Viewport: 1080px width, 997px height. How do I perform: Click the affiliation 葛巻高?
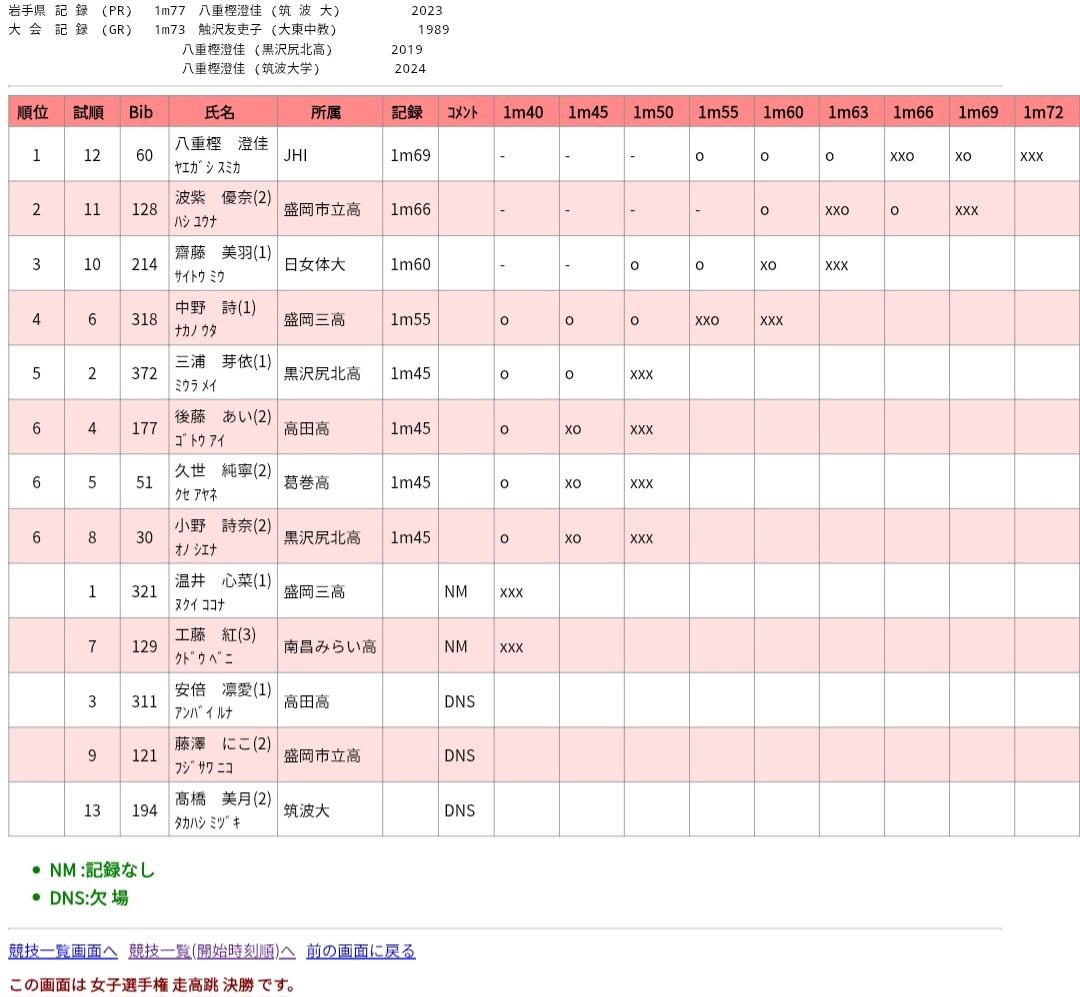point(307,482)
